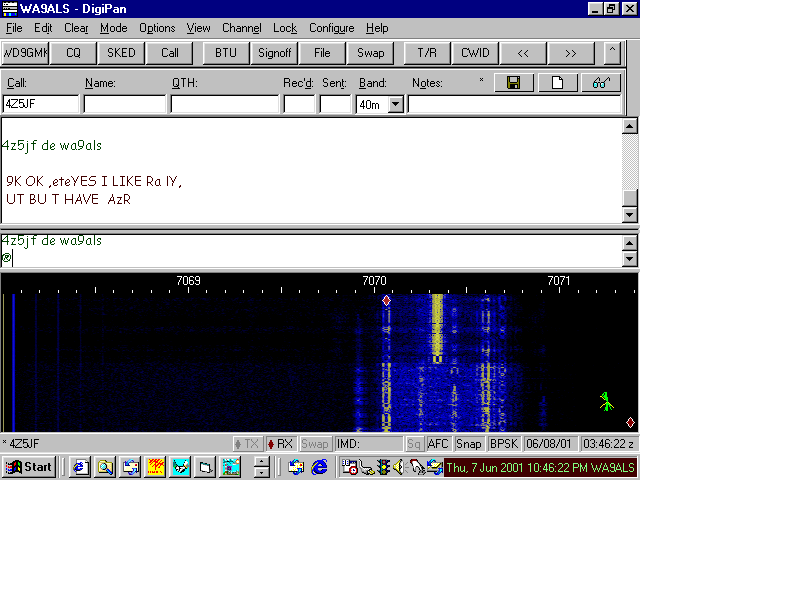
Task: Toggle the Sq squelch button
Action: (x=414, y=444)
